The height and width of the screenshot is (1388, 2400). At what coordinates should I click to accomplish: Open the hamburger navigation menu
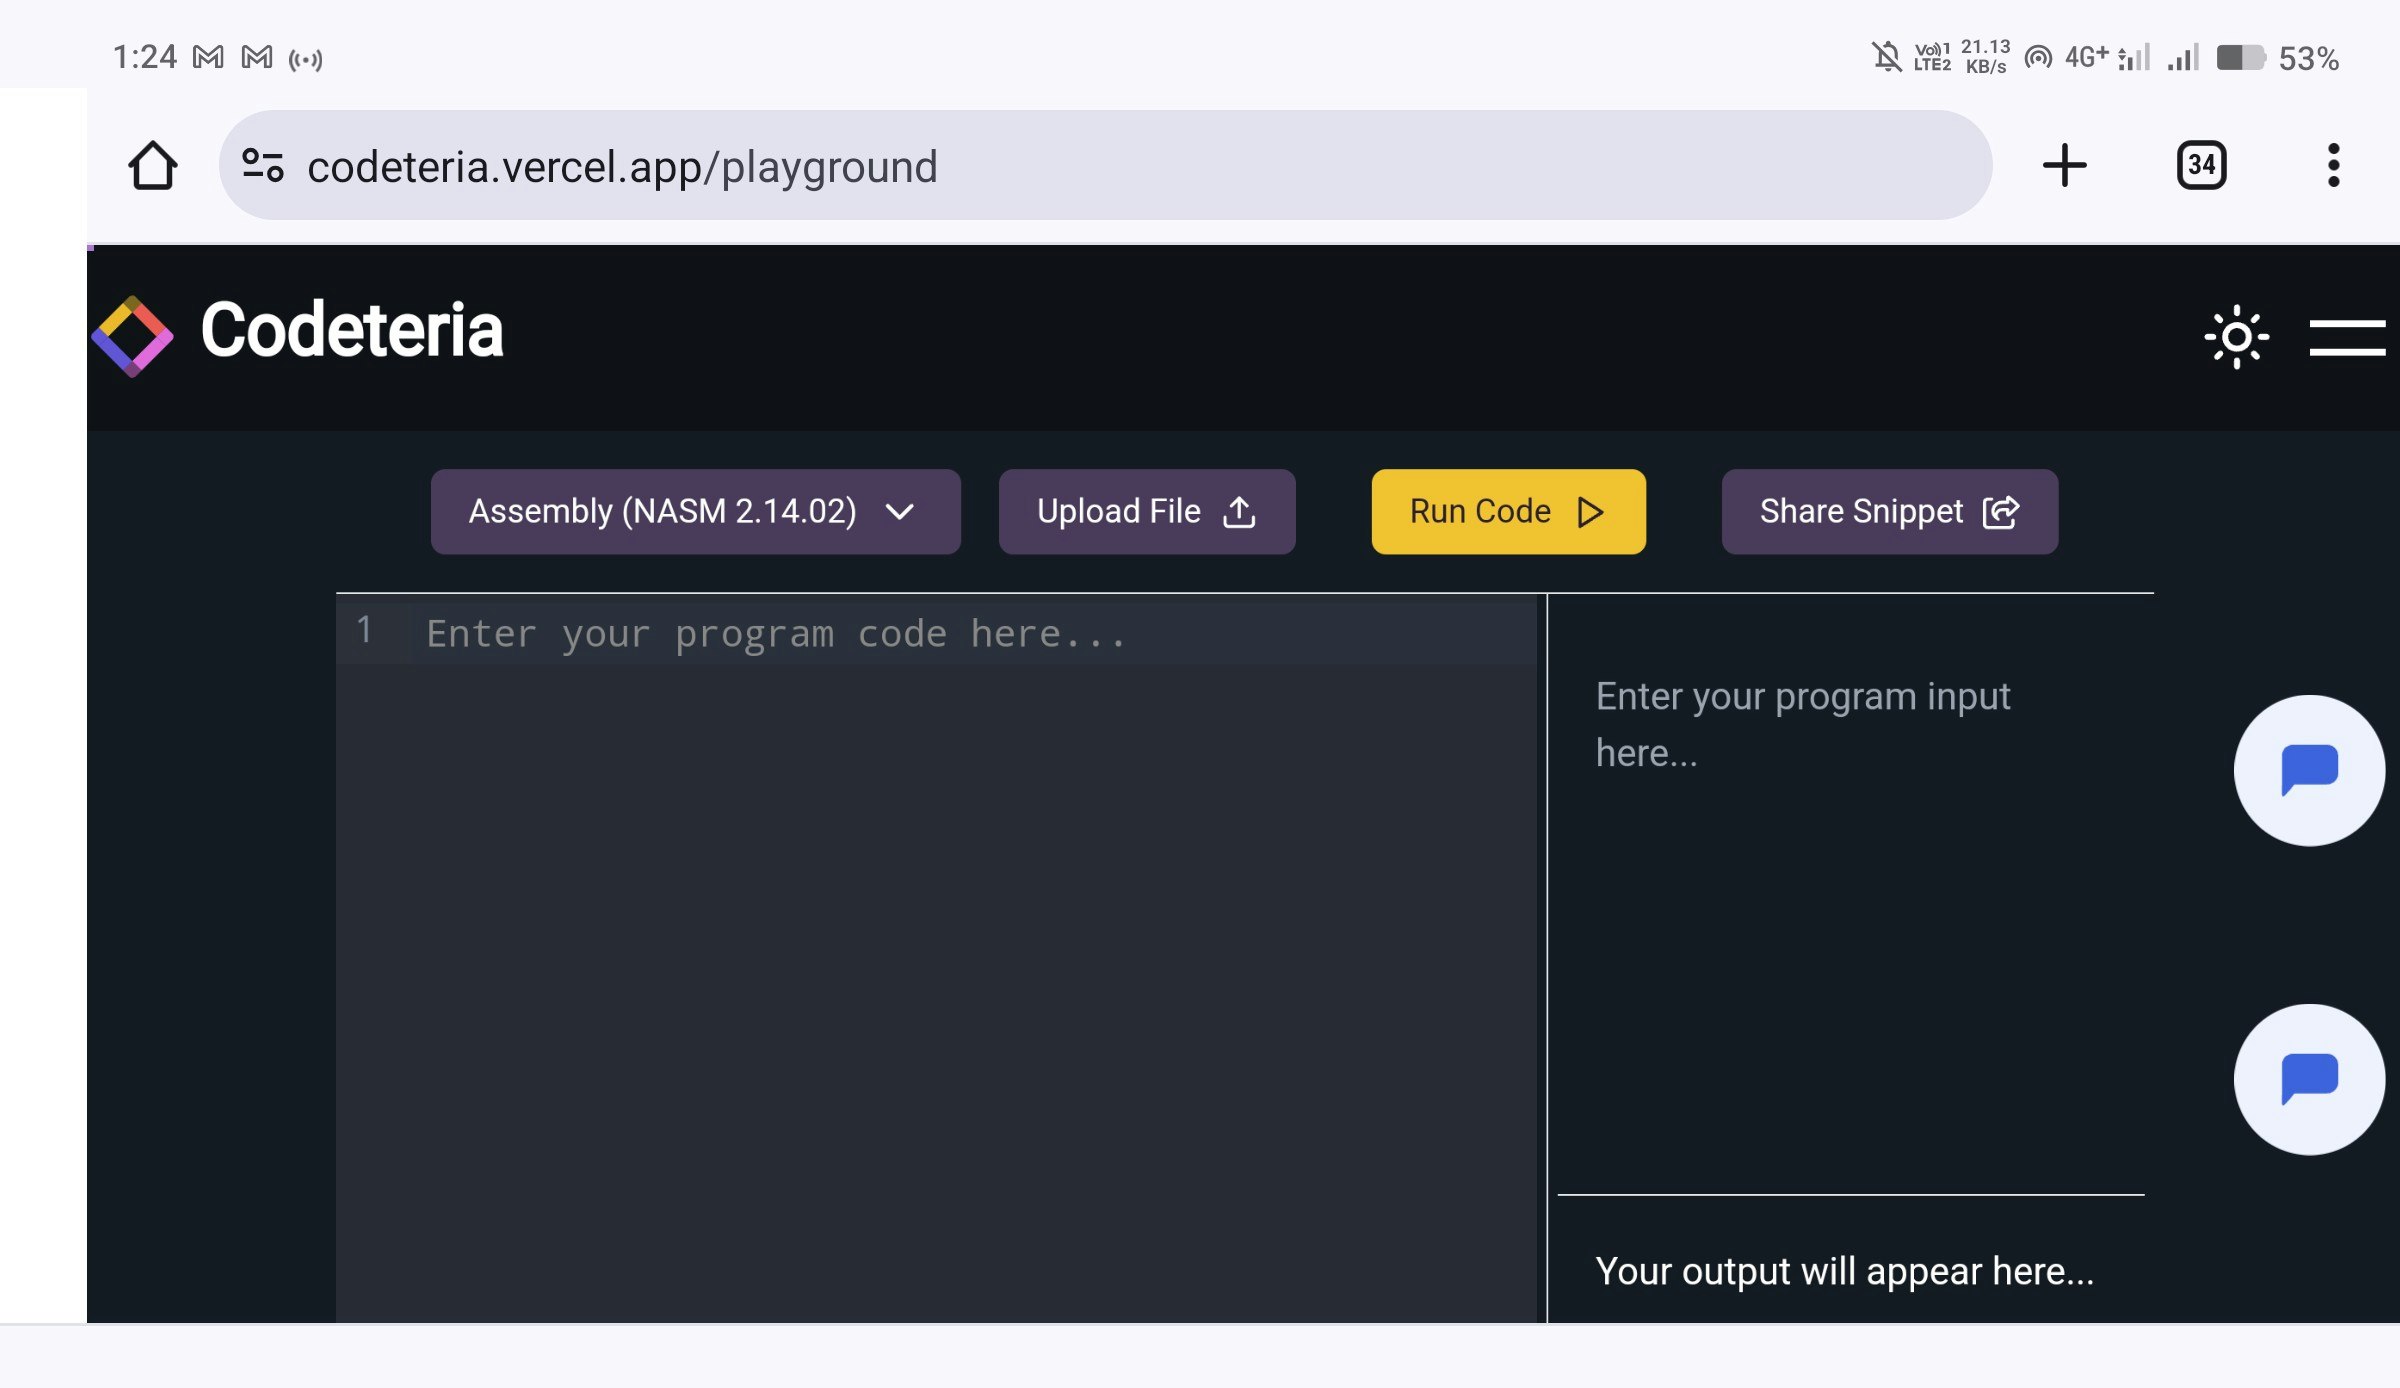[2346, 337]
